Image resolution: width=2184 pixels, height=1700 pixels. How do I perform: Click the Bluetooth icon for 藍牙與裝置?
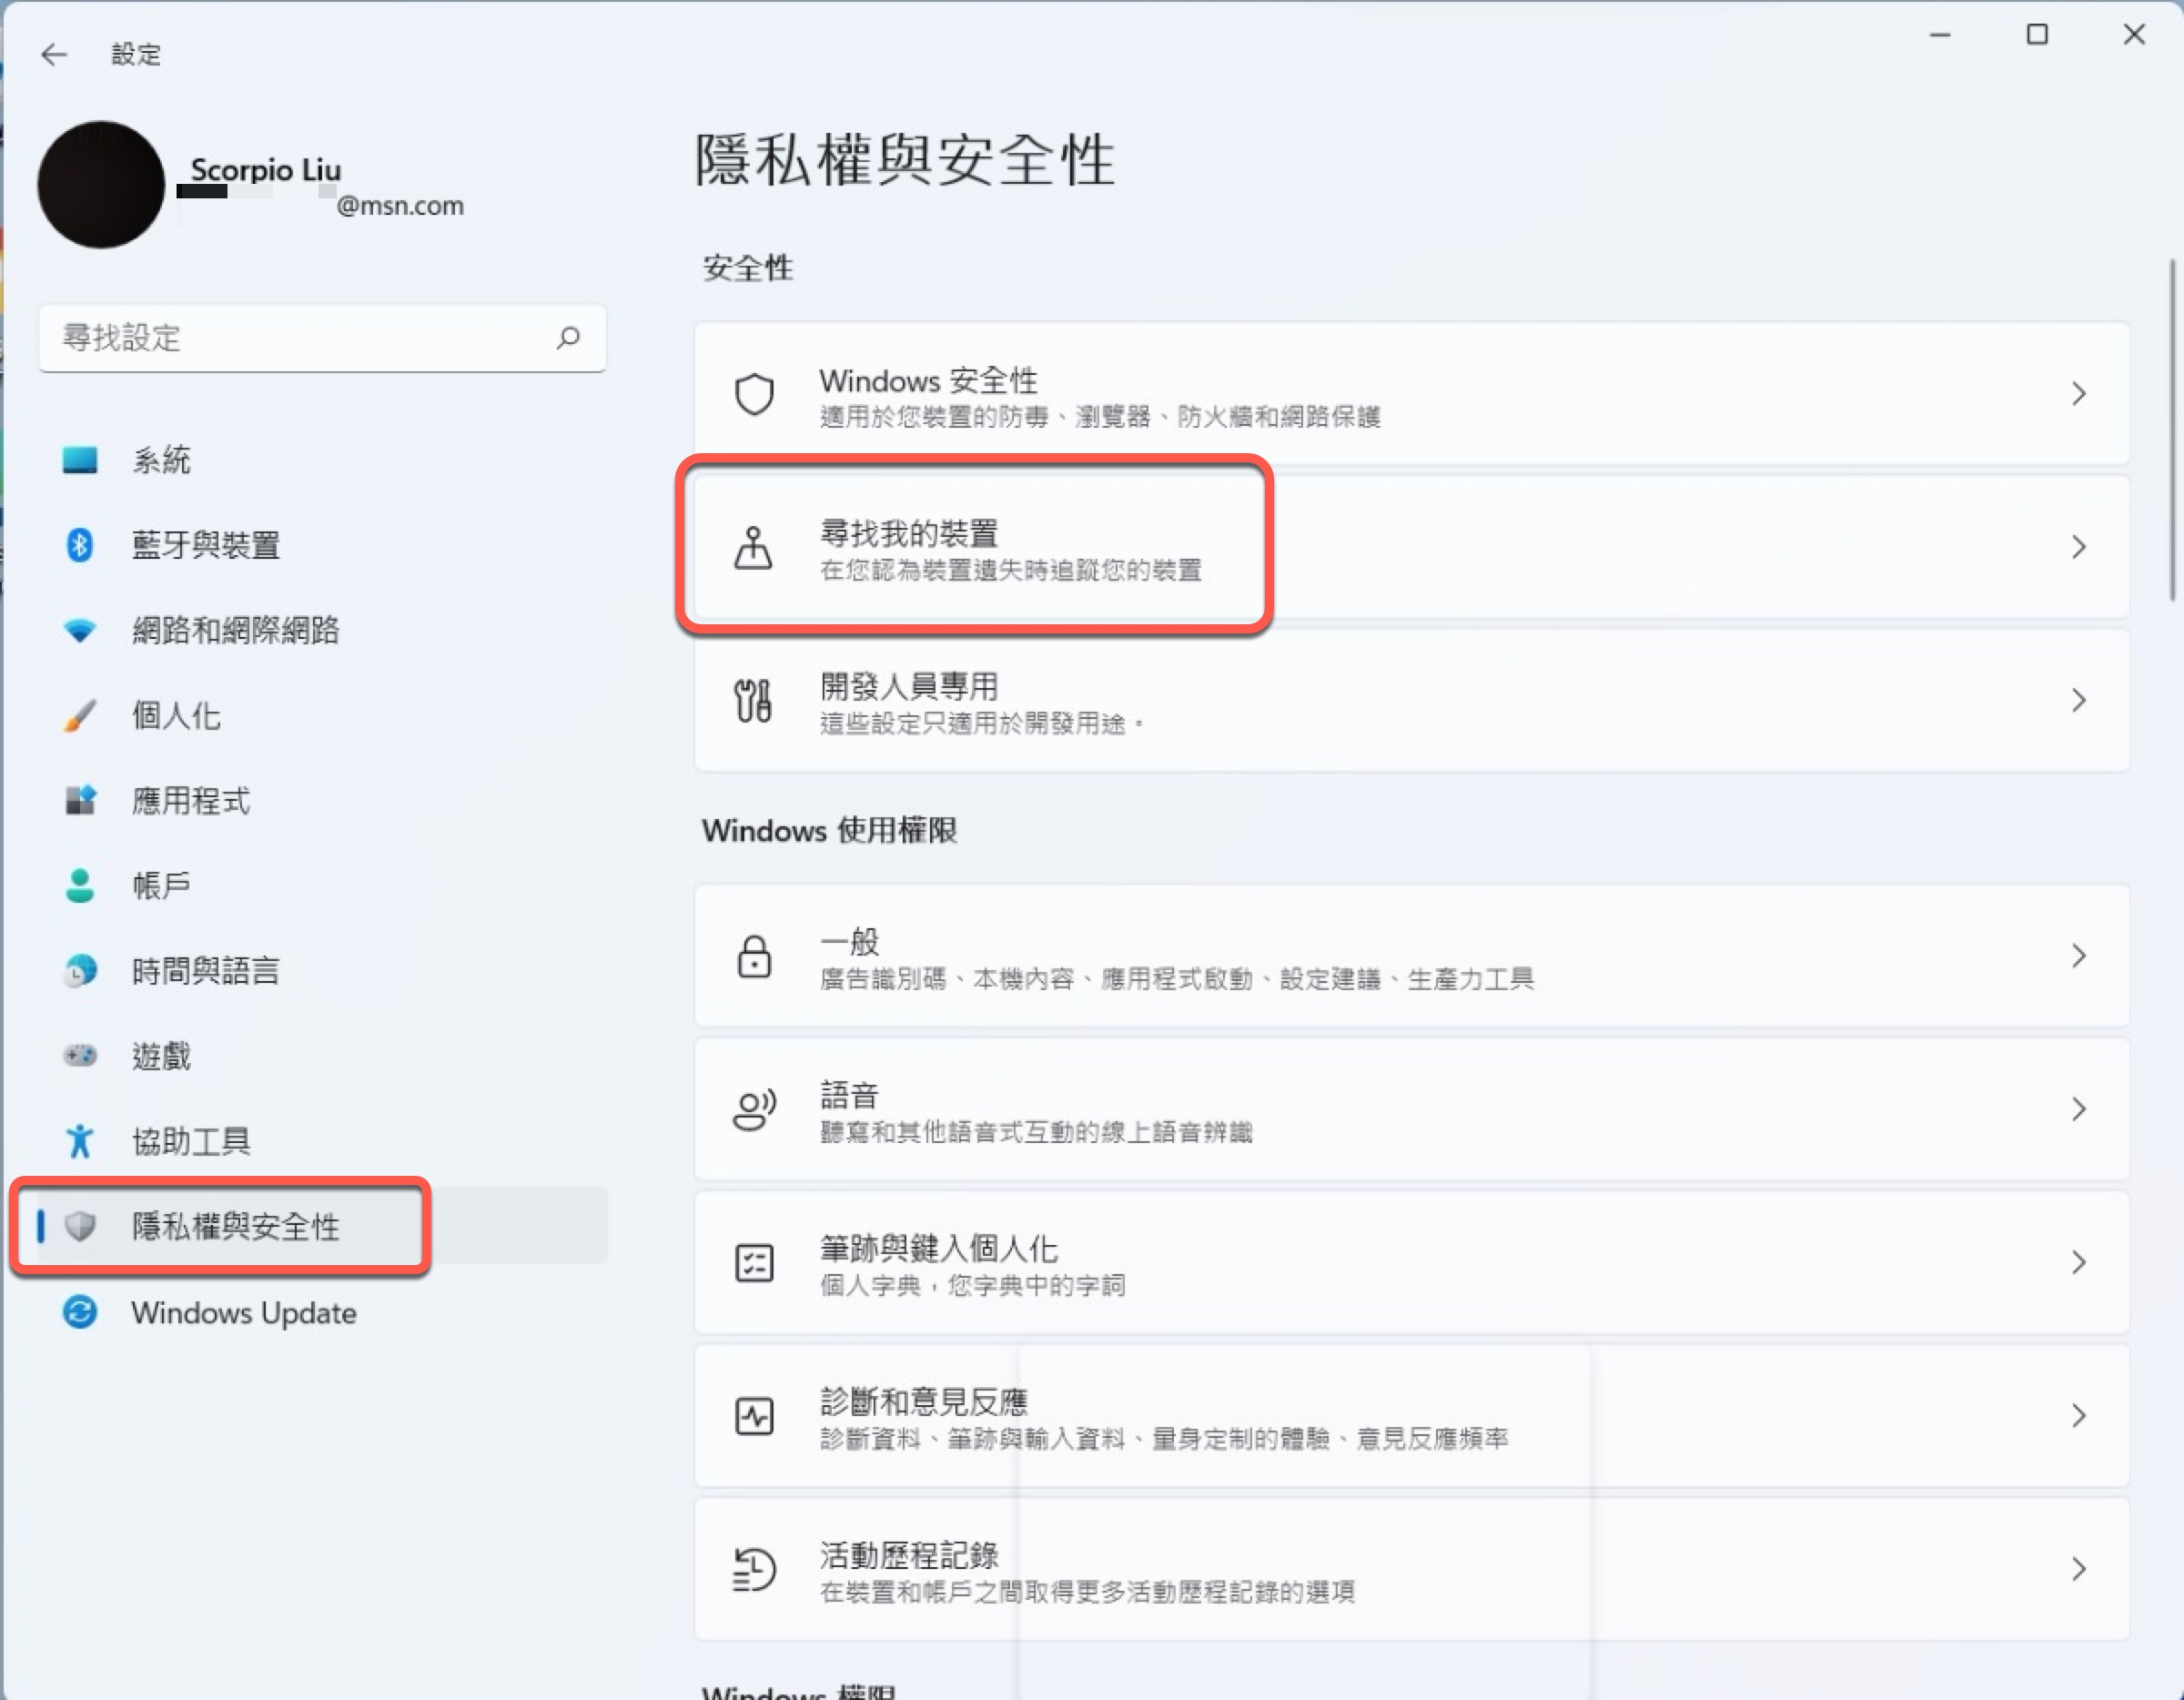coord(80,545)
